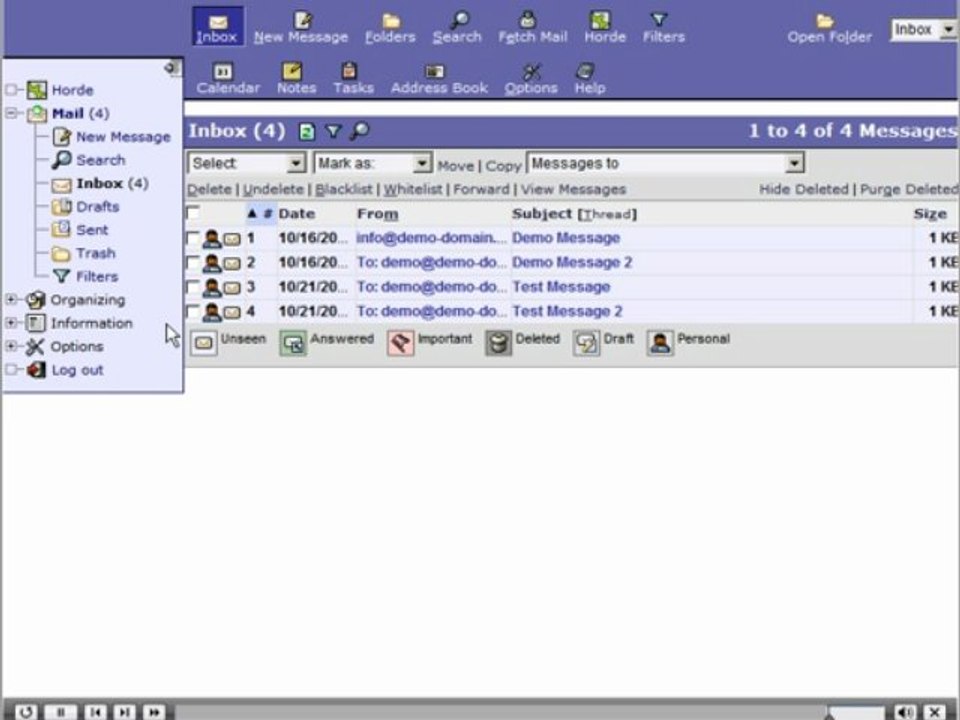Refresh inbox with green icon beside Inbox (4)
Image resolution: width=960 pixels, height=720 pixels.
pyautogui.click(x=307, y=131)
